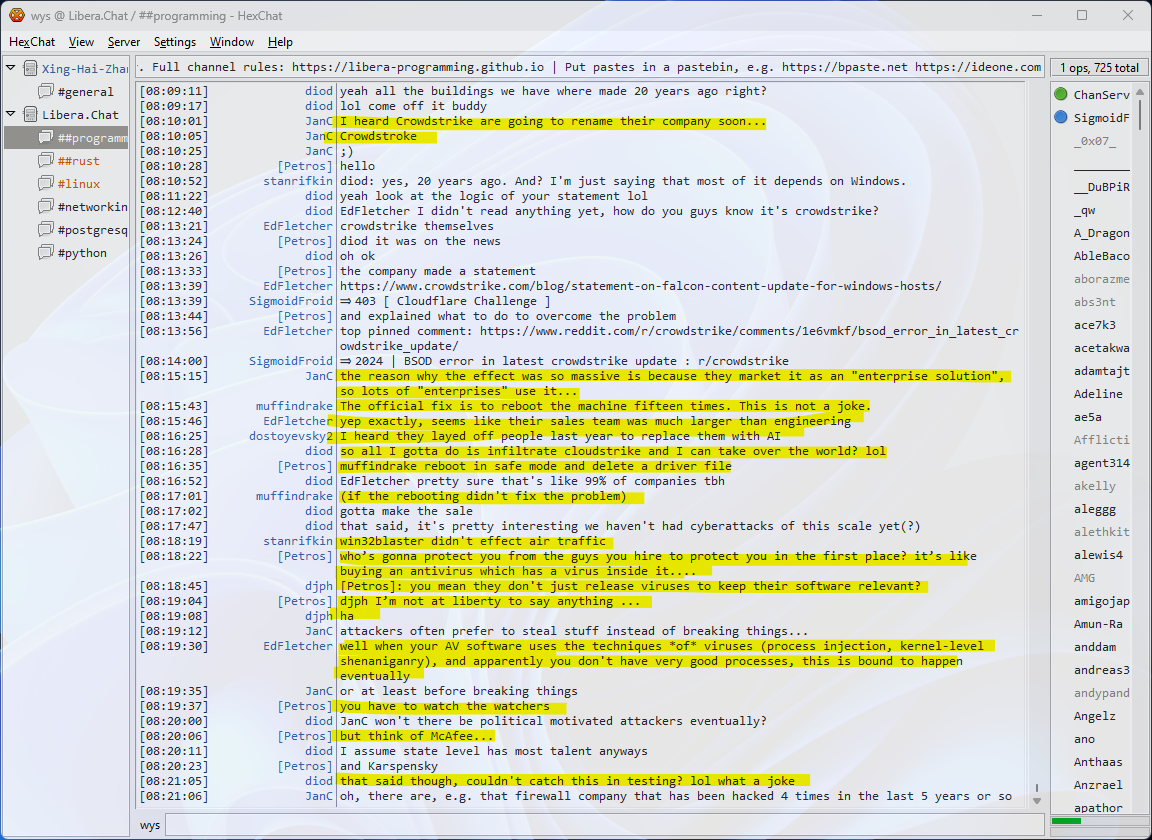The image size is (1152, 840).
Task: Click ChanServ's green op status icon
Action: point(1061,95)
